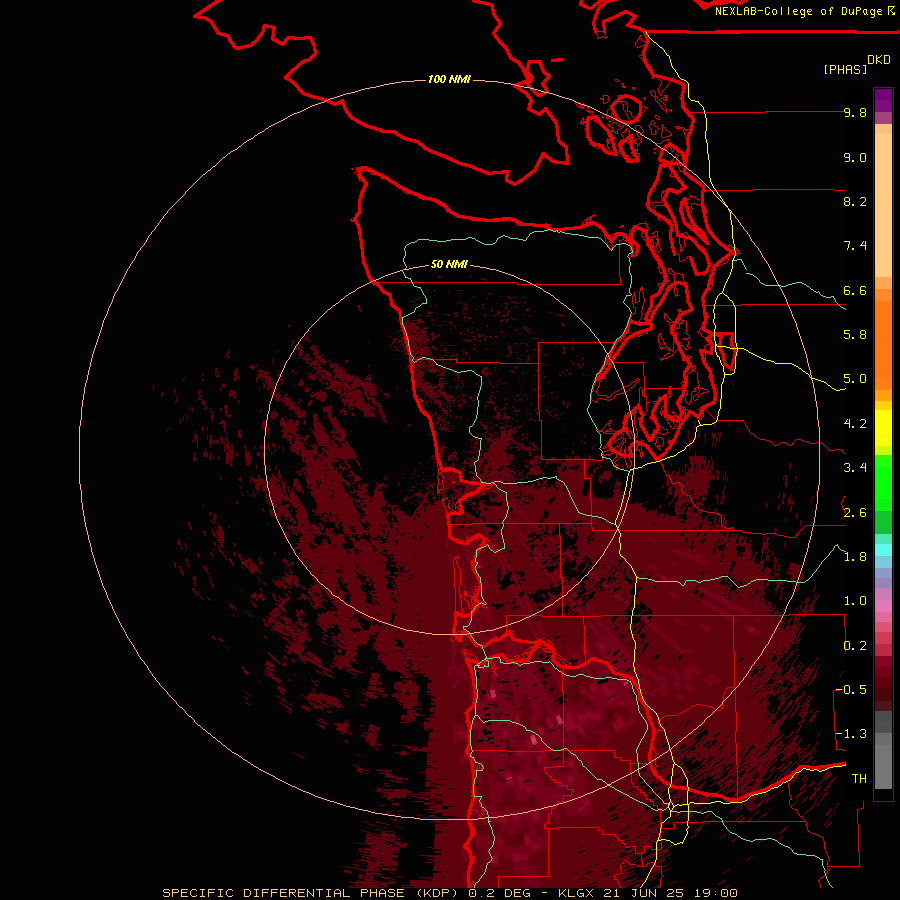Click the TH threshold label
The height and width of the screenshot is (900, 900).
(x=859, y=779)
